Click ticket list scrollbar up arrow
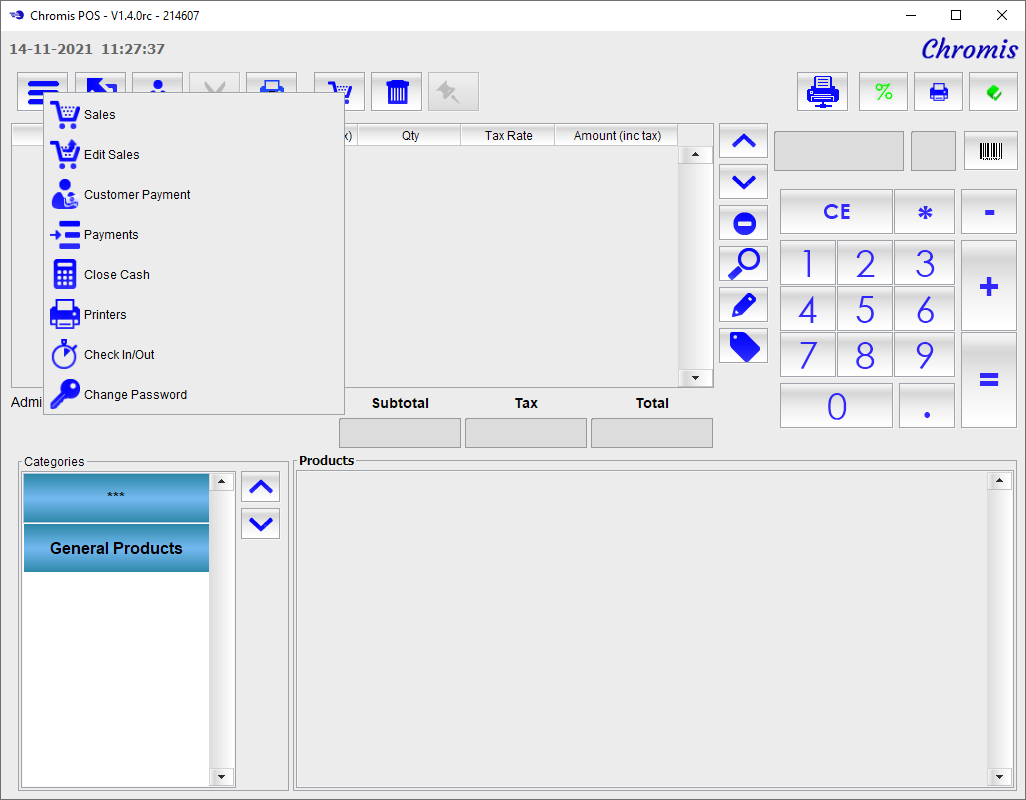Viewport: 1026px width, 800px height. [x=695, y=155]
